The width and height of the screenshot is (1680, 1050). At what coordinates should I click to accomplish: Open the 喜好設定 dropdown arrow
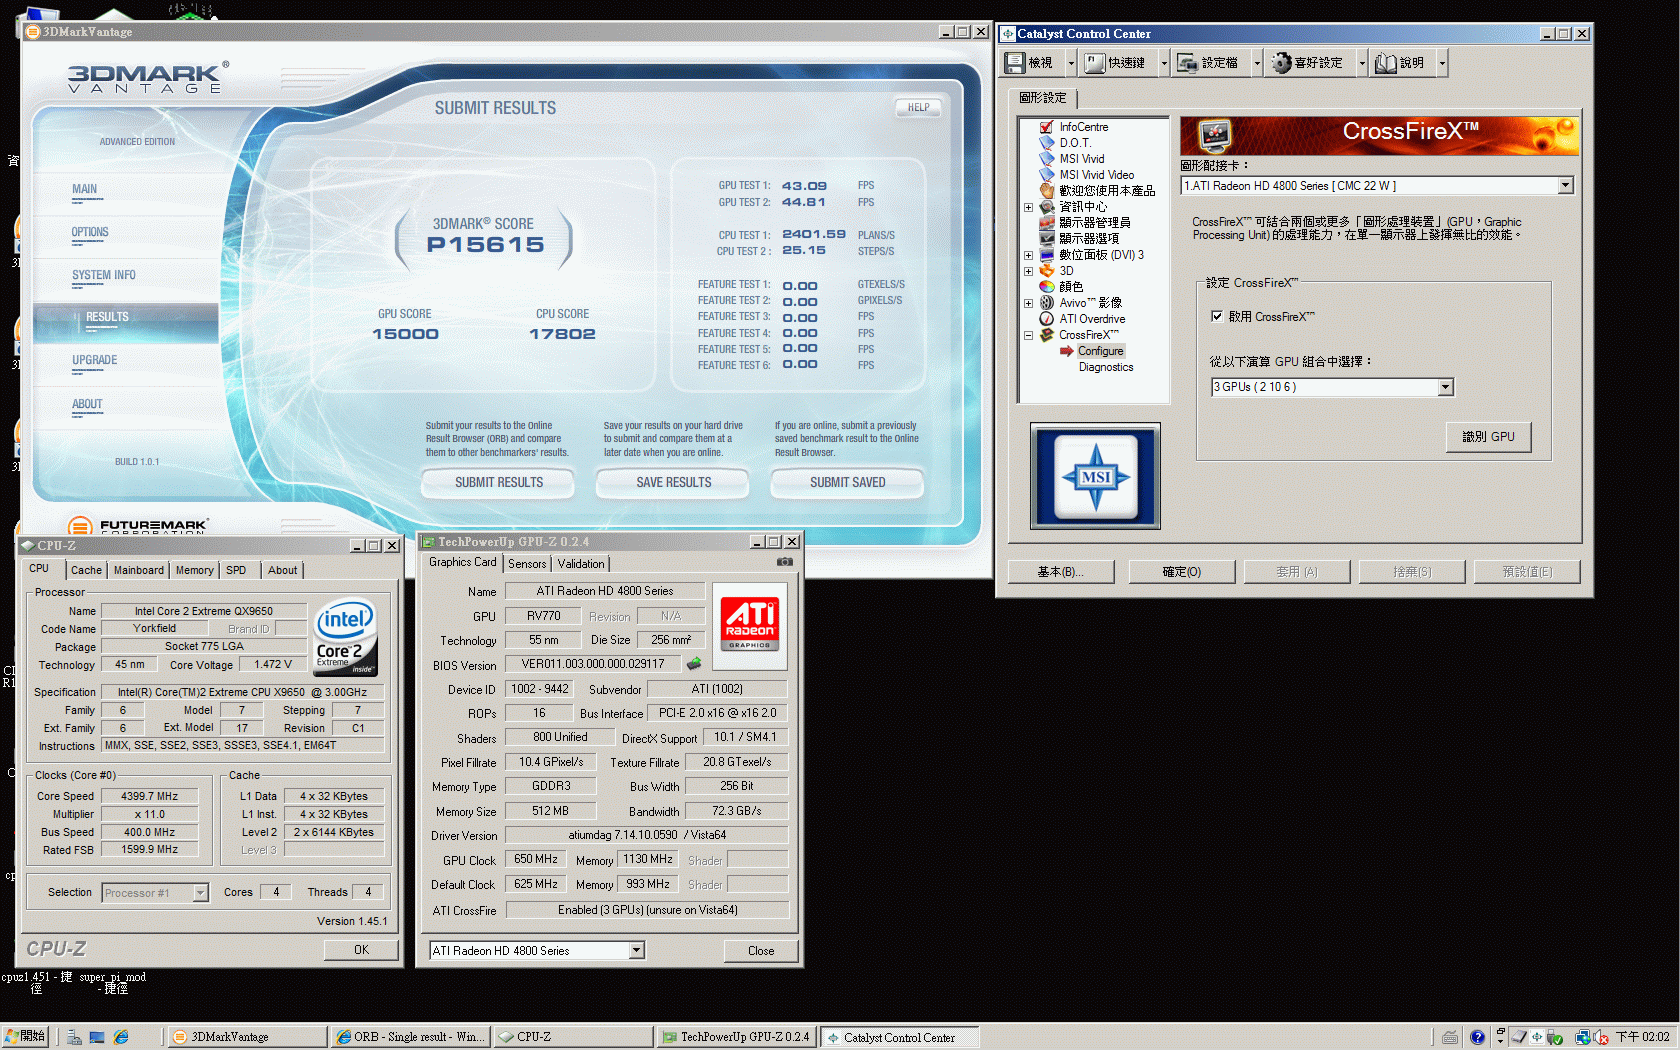(x=1361, y=63)
